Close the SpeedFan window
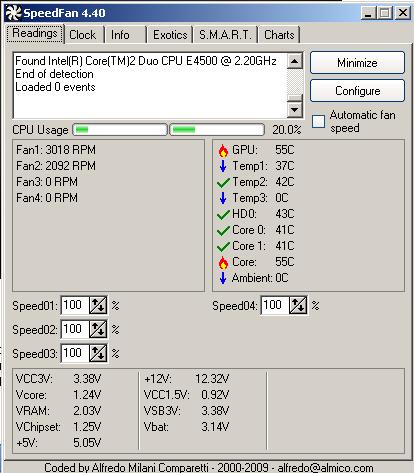This screenshot has height=473, width=414. pos(403,13)
